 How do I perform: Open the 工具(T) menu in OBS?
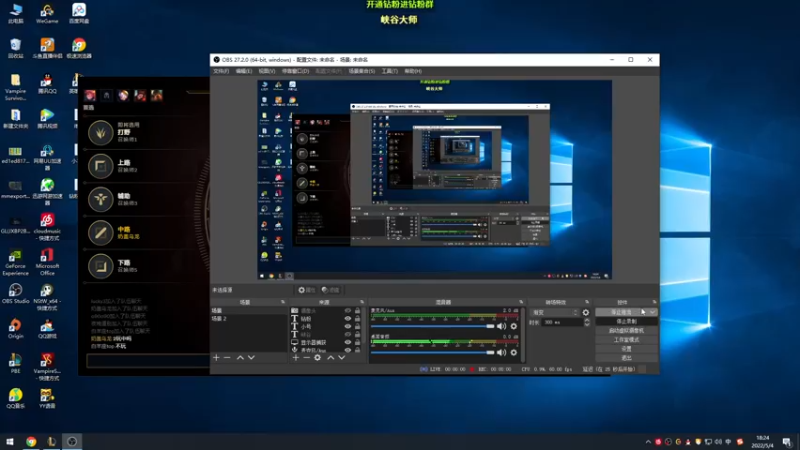coord(389,71)
